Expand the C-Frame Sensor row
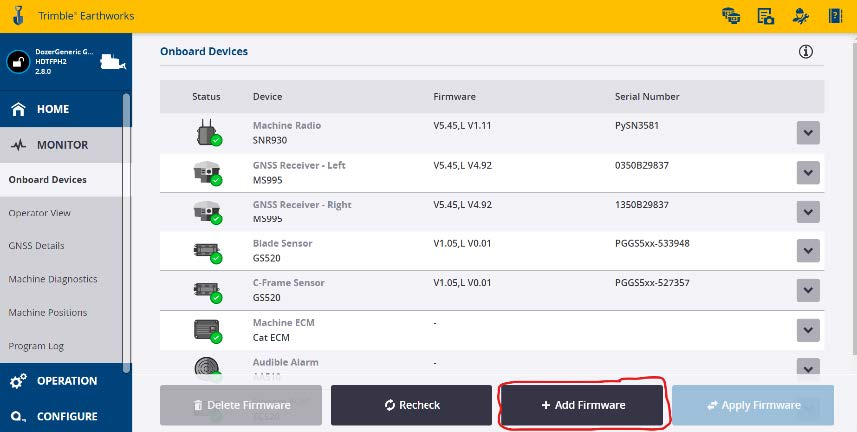 (x=808, y=290)
